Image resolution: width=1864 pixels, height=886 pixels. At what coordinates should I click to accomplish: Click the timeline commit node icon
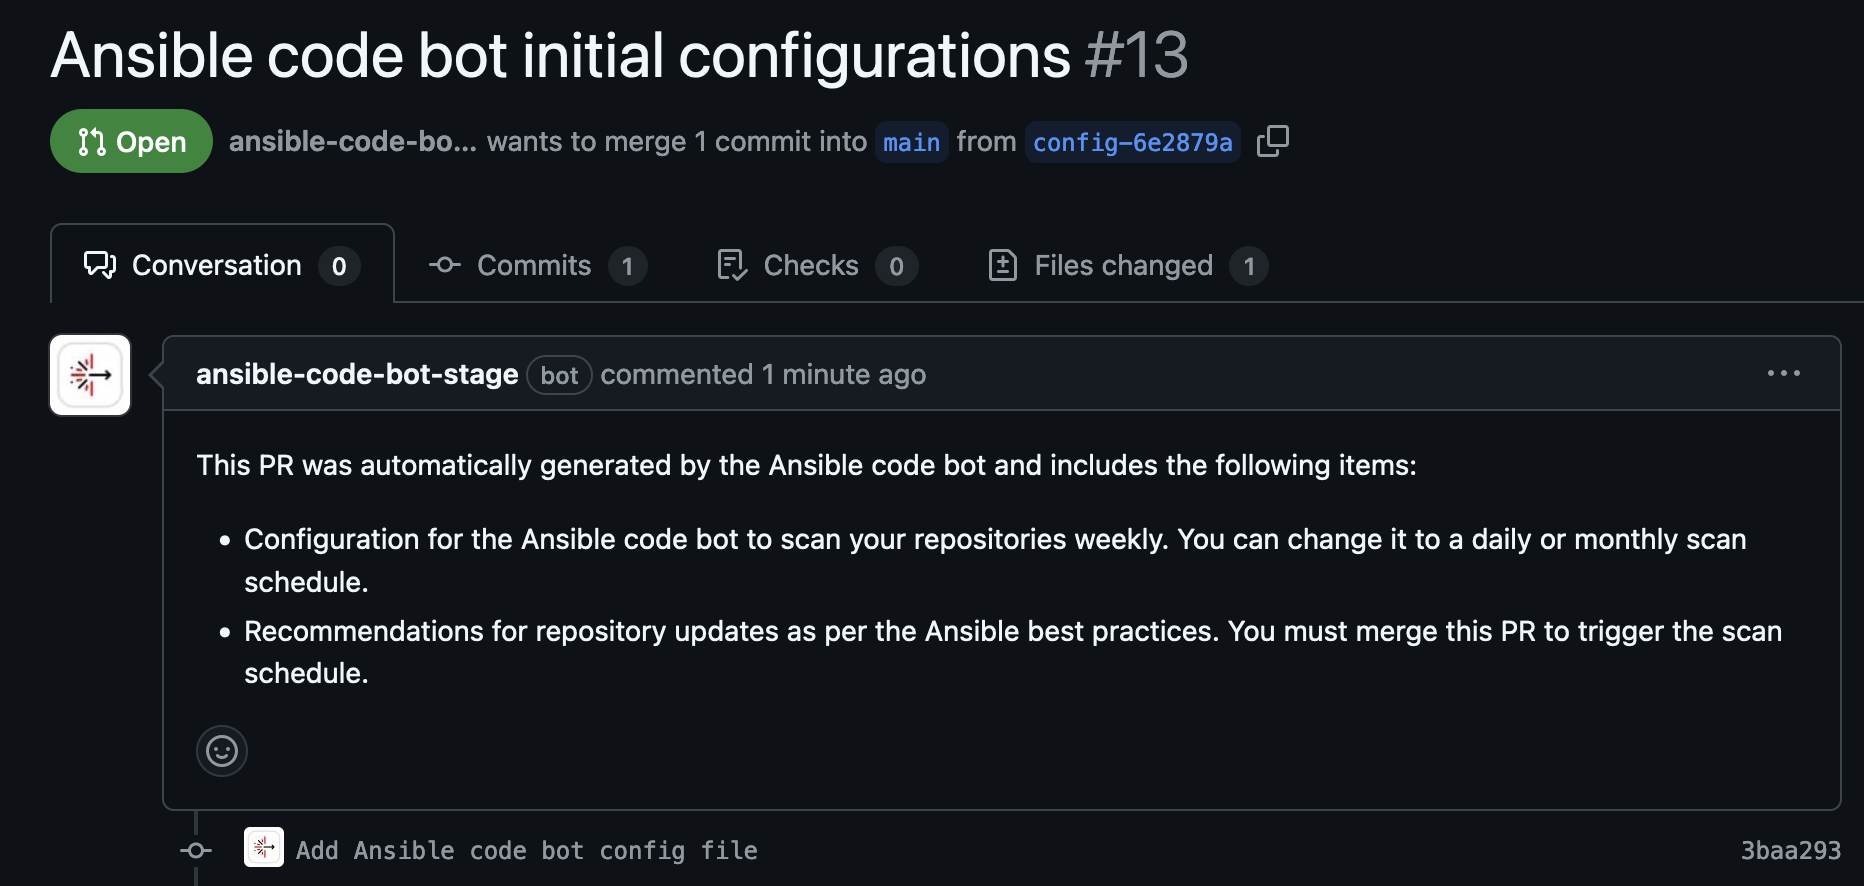tap(196, 850)
